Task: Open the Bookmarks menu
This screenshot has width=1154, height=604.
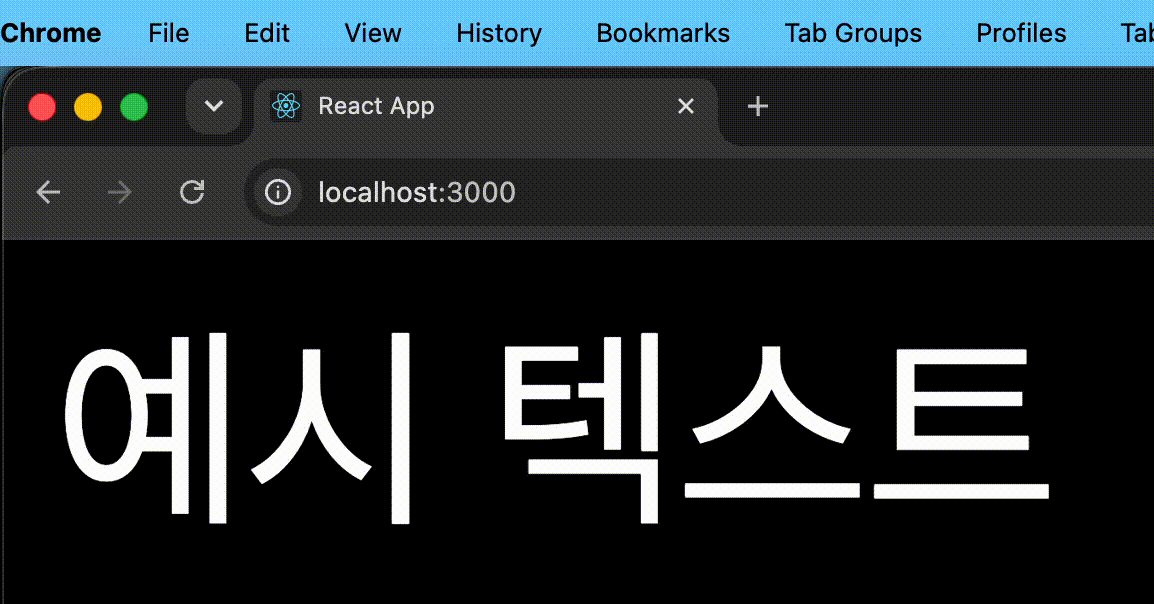Action: click(662, 33)
